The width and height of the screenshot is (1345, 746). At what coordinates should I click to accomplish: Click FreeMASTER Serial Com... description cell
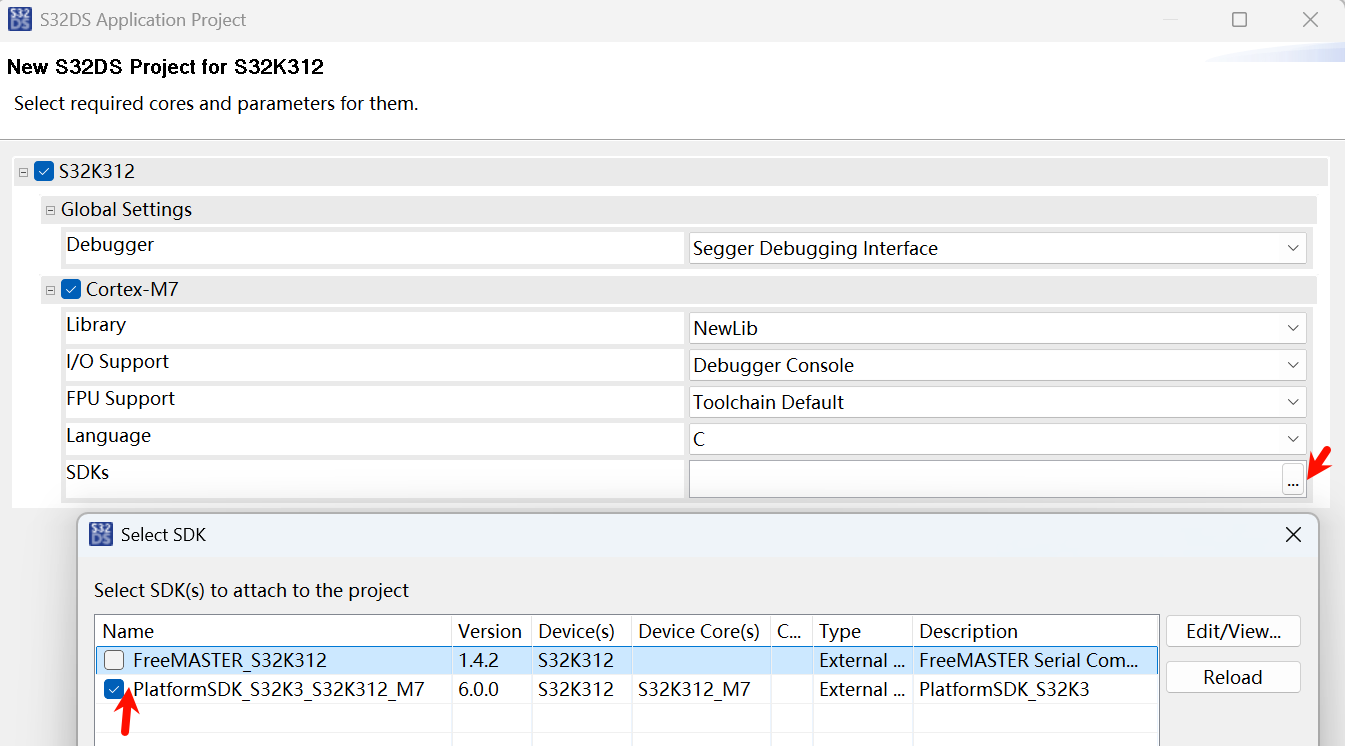1029,660
